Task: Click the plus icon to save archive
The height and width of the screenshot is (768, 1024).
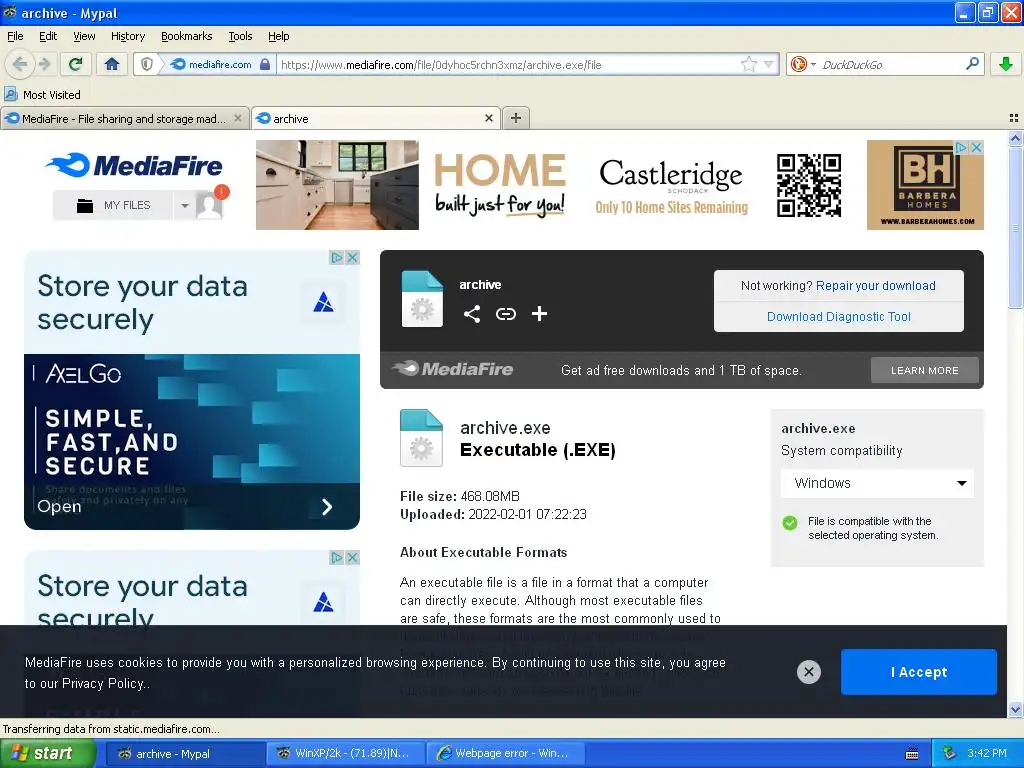Action: tap(539, 314)
